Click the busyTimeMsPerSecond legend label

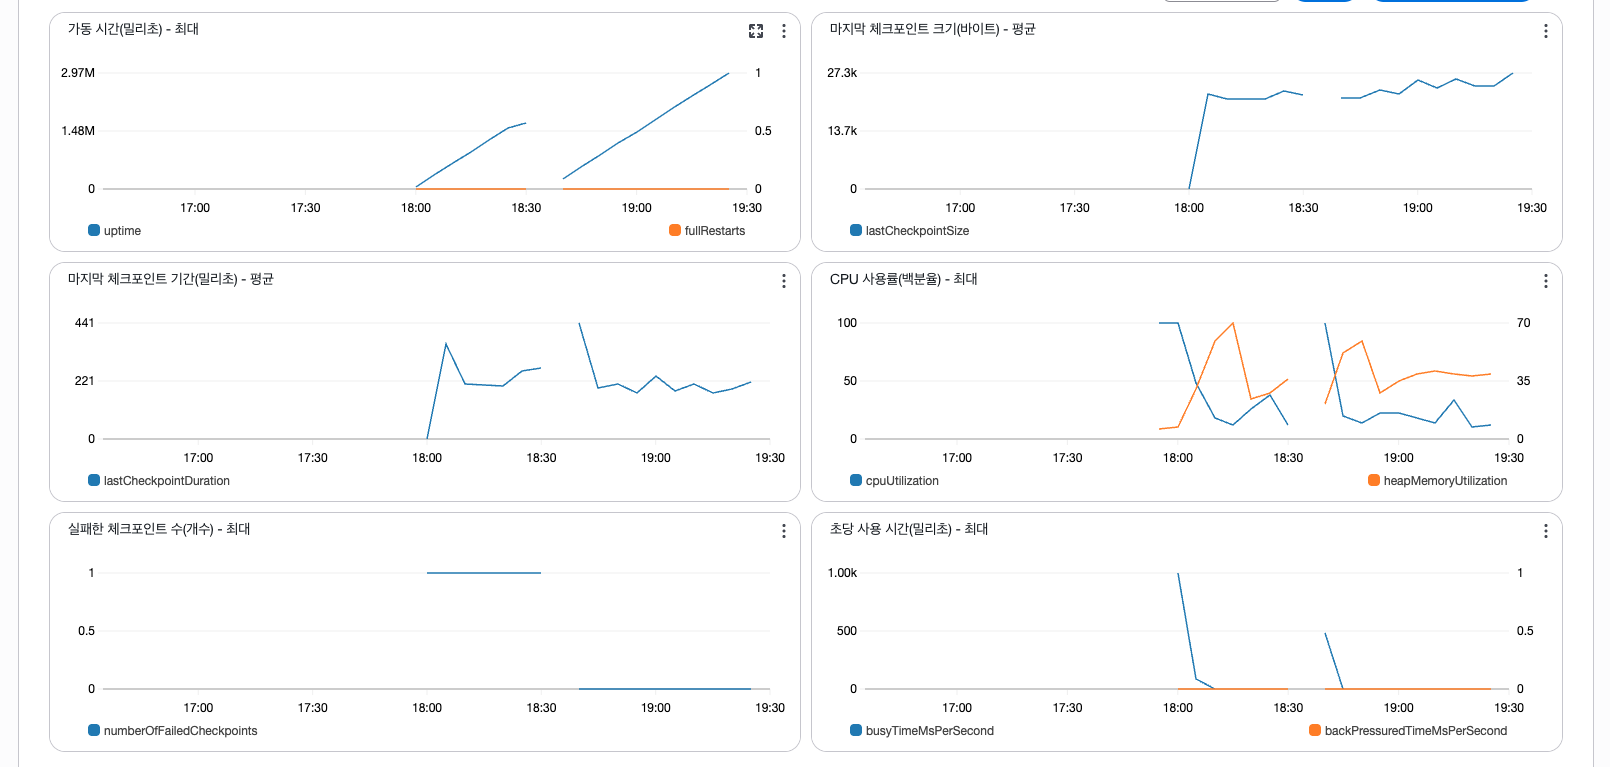click(929, 731)
